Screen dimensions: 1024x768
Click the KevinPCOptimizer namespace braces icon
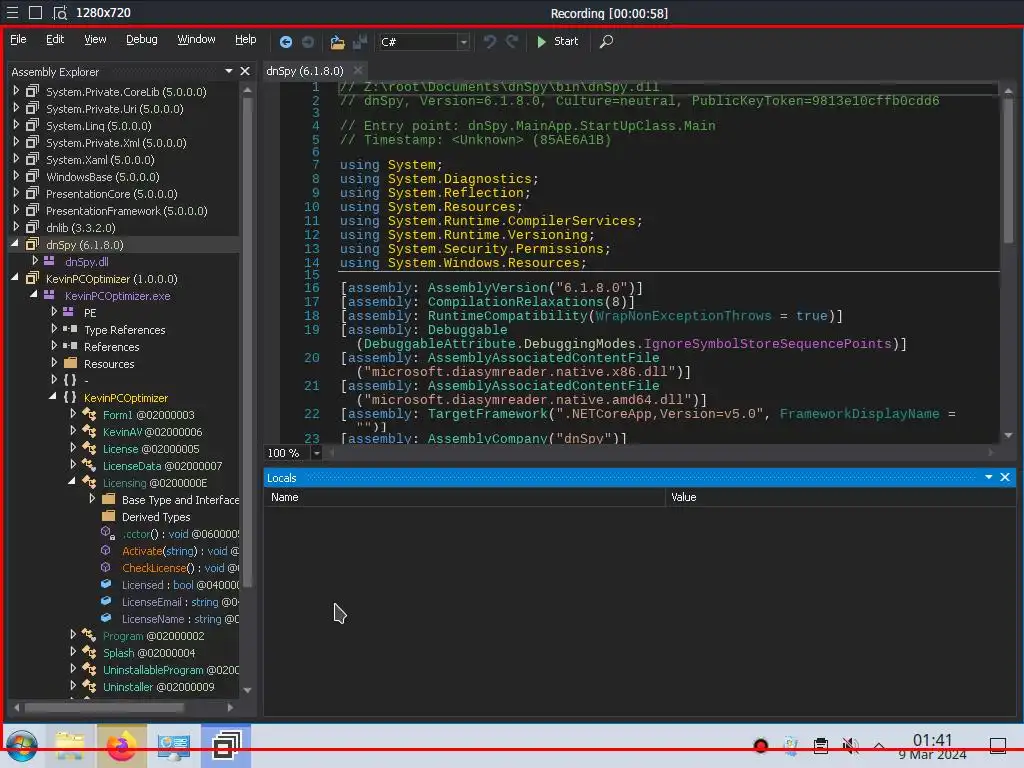click(70, 397)
